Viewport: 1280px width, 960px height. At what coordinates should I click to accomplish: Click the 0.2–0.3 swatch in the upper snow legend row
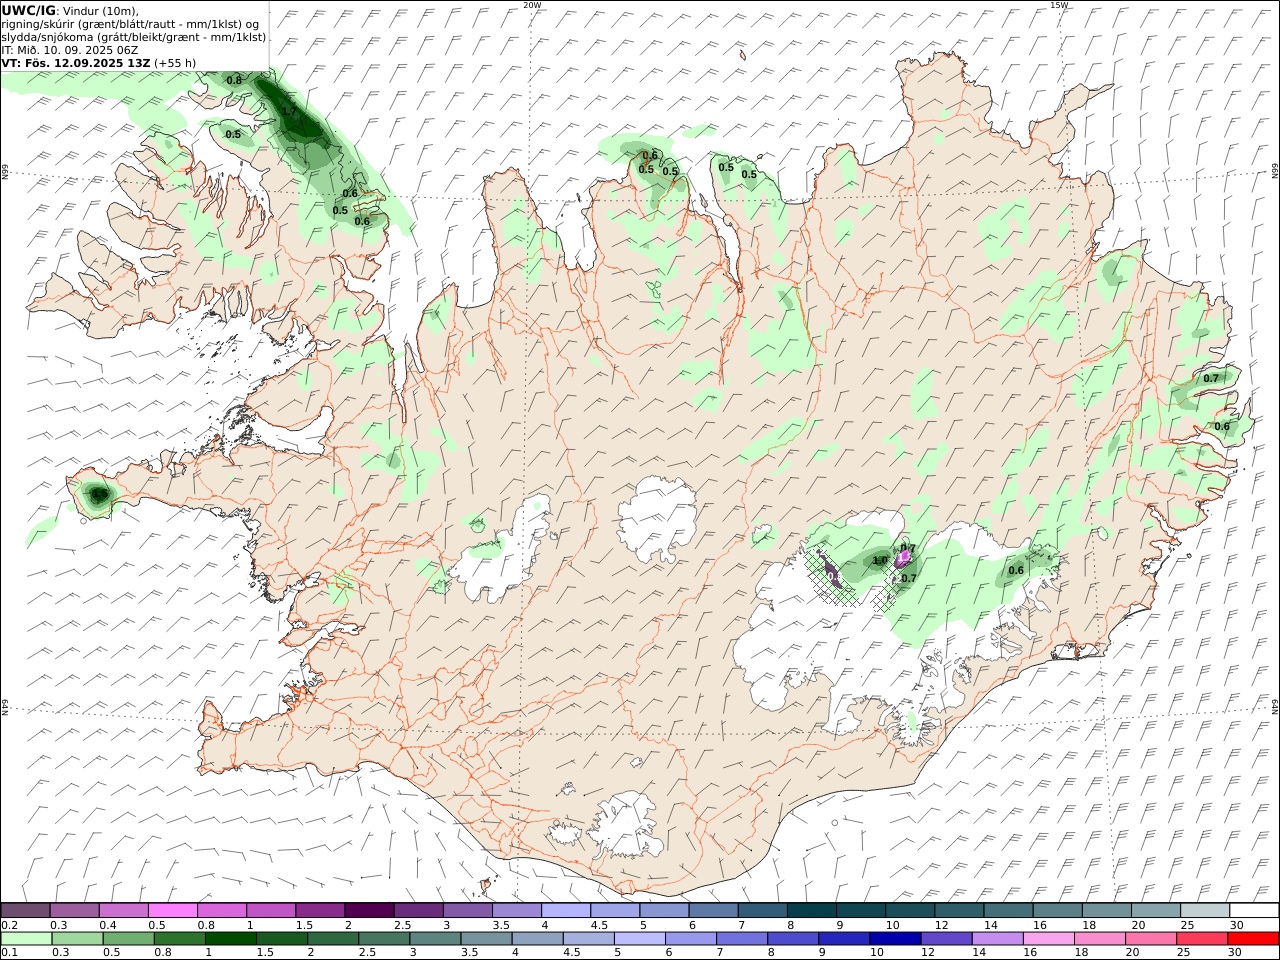click(x=25, y=910)
